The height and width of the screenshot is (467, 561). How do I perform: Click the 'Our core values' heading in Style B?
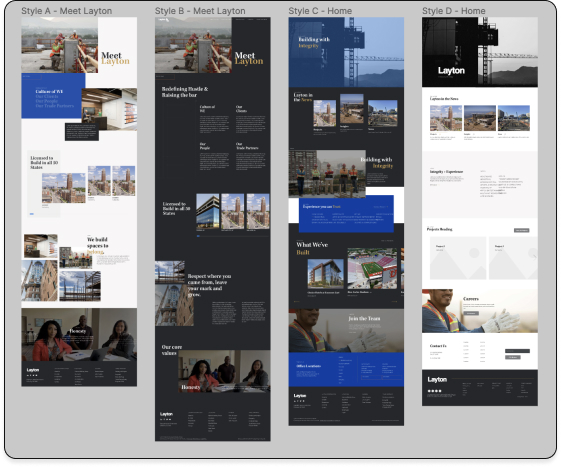point(172,350)
